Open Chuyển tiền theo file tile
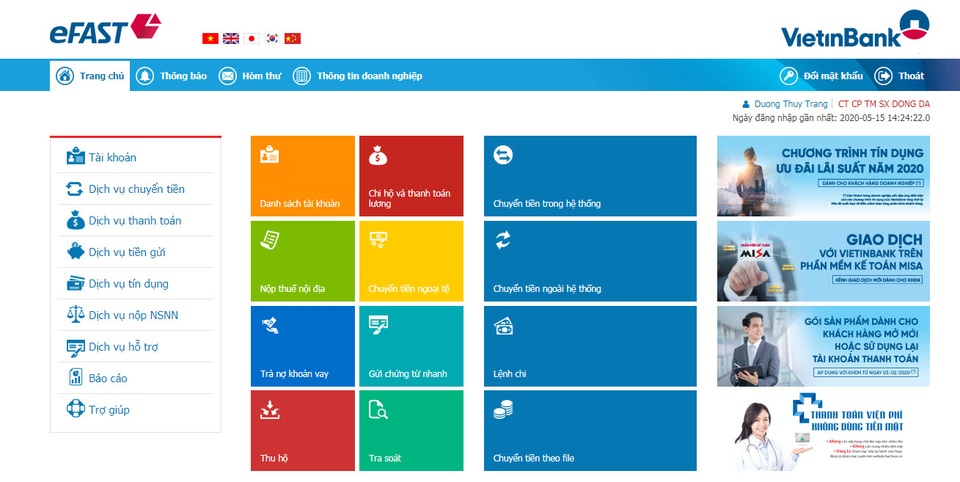Viewport: 960px width, 482px height. [x=590, y=431]
